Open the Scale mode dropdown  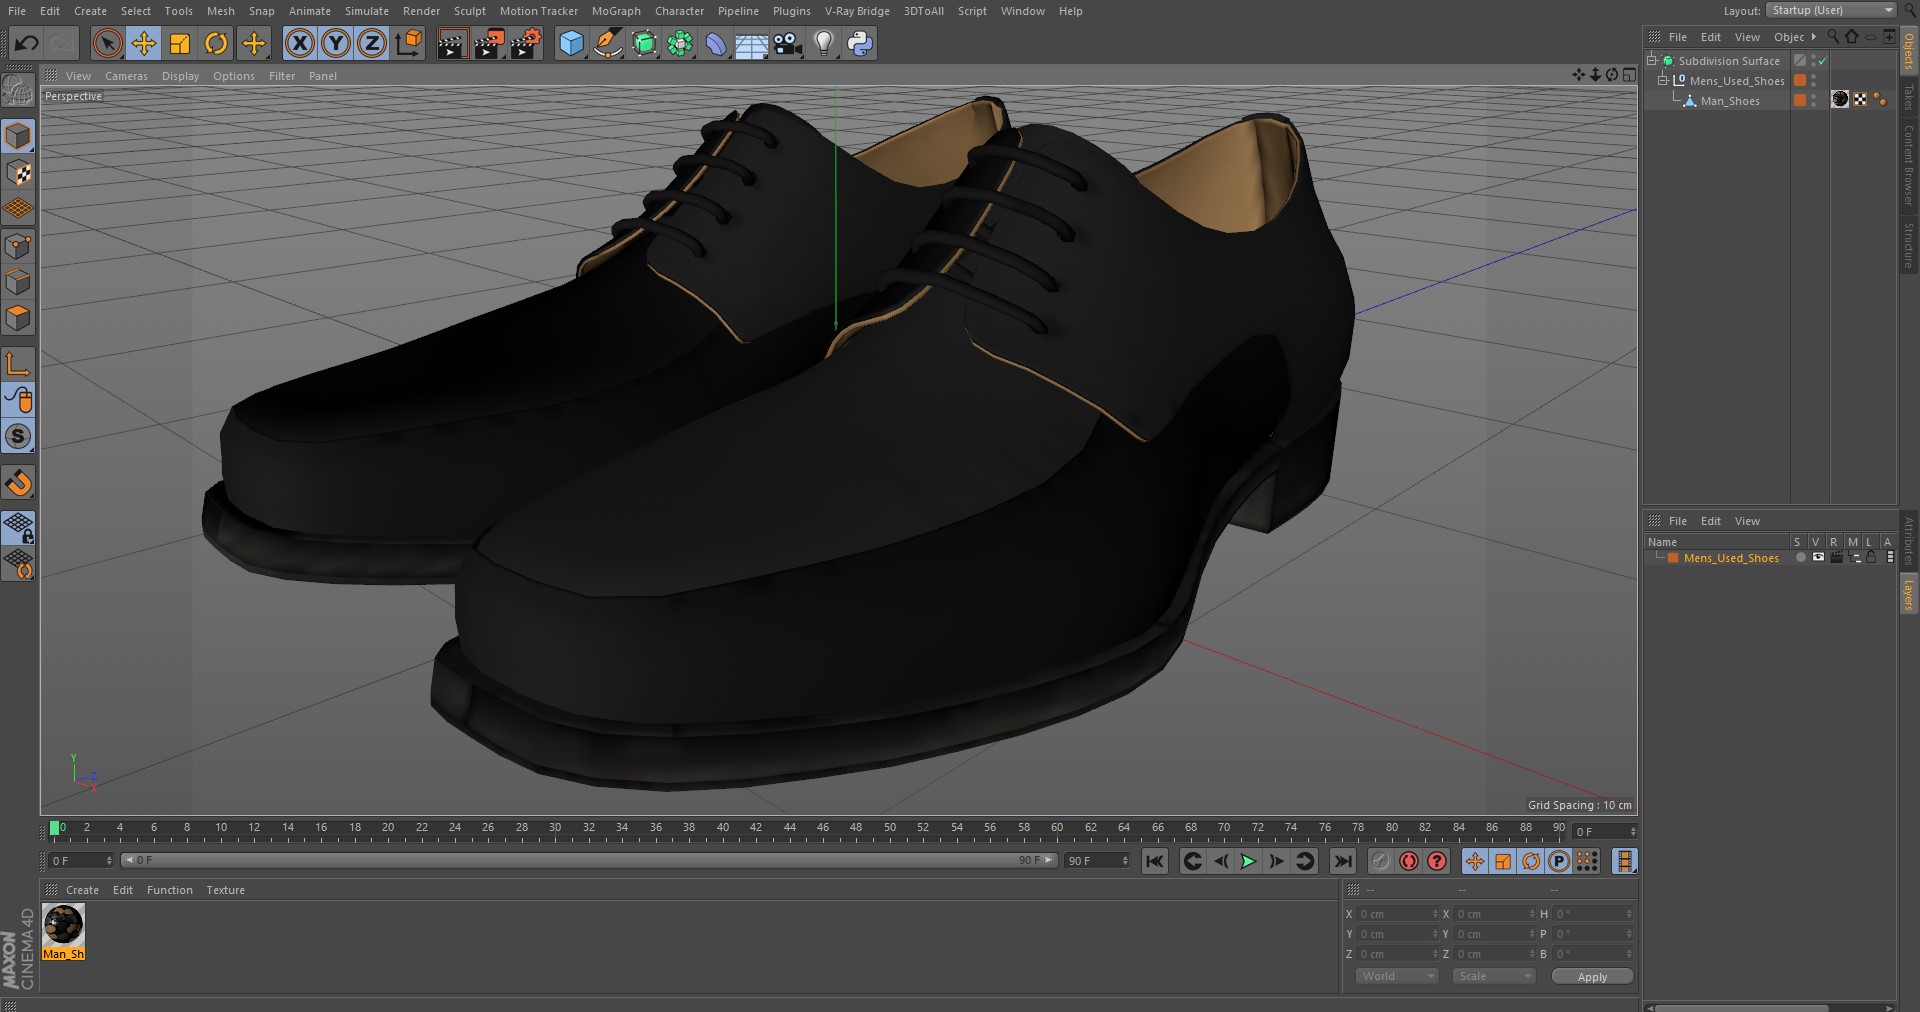click(x=1493, y=976)
